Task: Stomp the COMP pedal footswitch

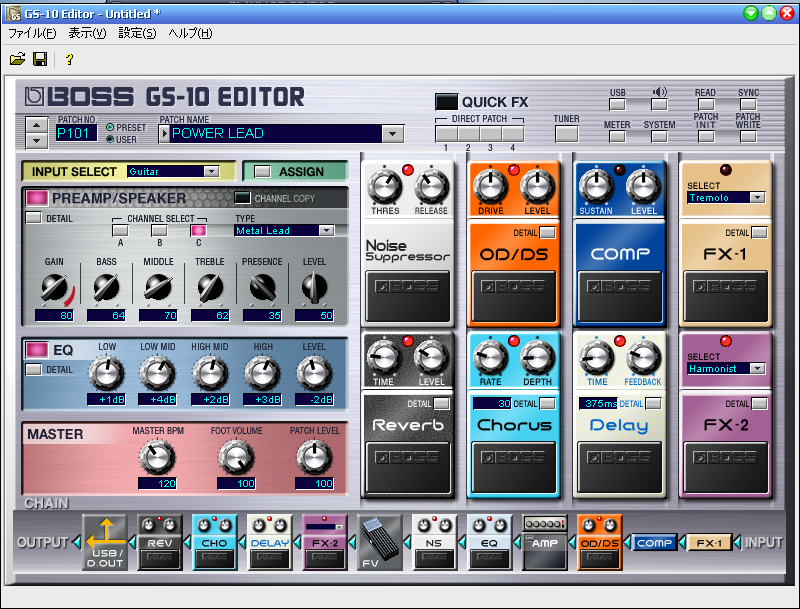Action: click(619, 296)
